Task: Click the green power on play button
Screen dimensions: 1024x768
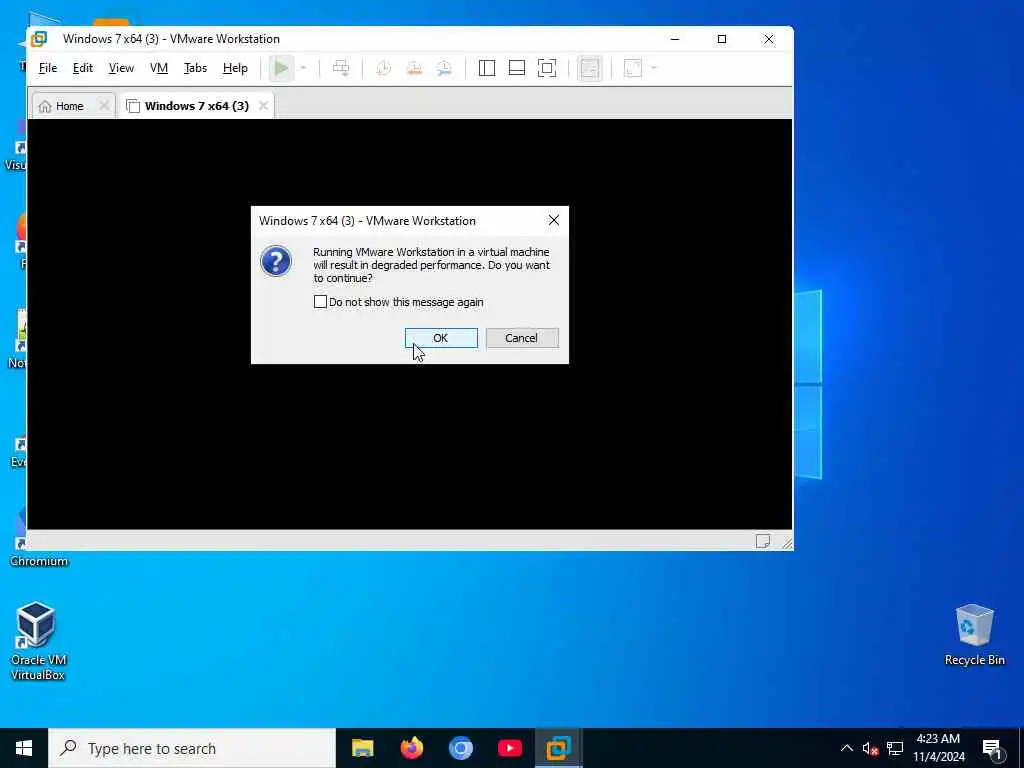Action: click(281, 68)
